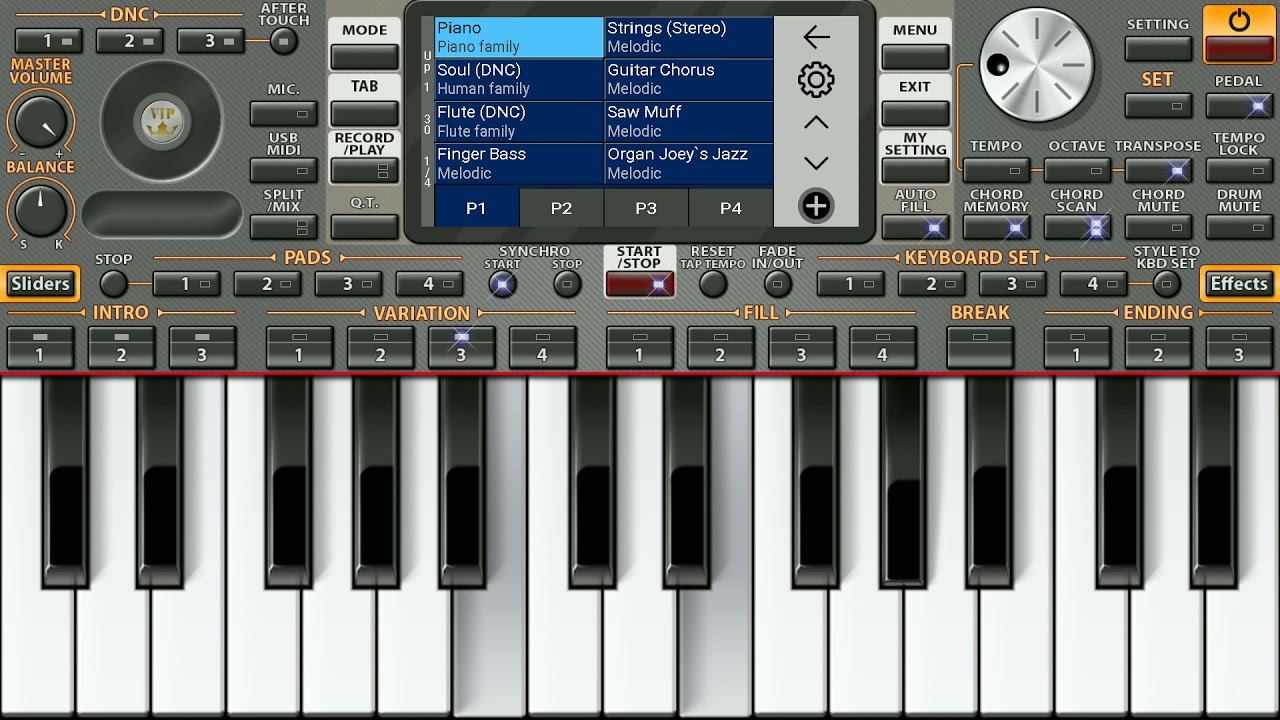Viewport: 1280px width, 720px height.
Task: Trigger Pad 4
Action: pyautogui.click(x=429, y=284)
